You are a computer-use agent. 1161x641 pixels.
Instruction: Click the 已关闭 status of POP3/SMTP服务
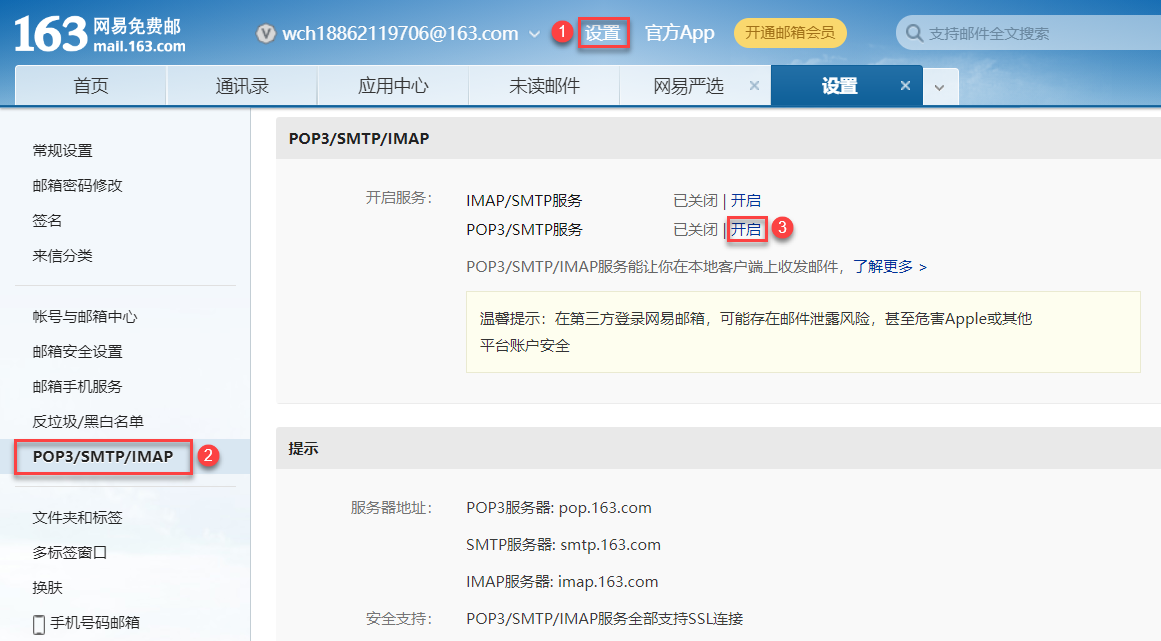click(695, 229)
